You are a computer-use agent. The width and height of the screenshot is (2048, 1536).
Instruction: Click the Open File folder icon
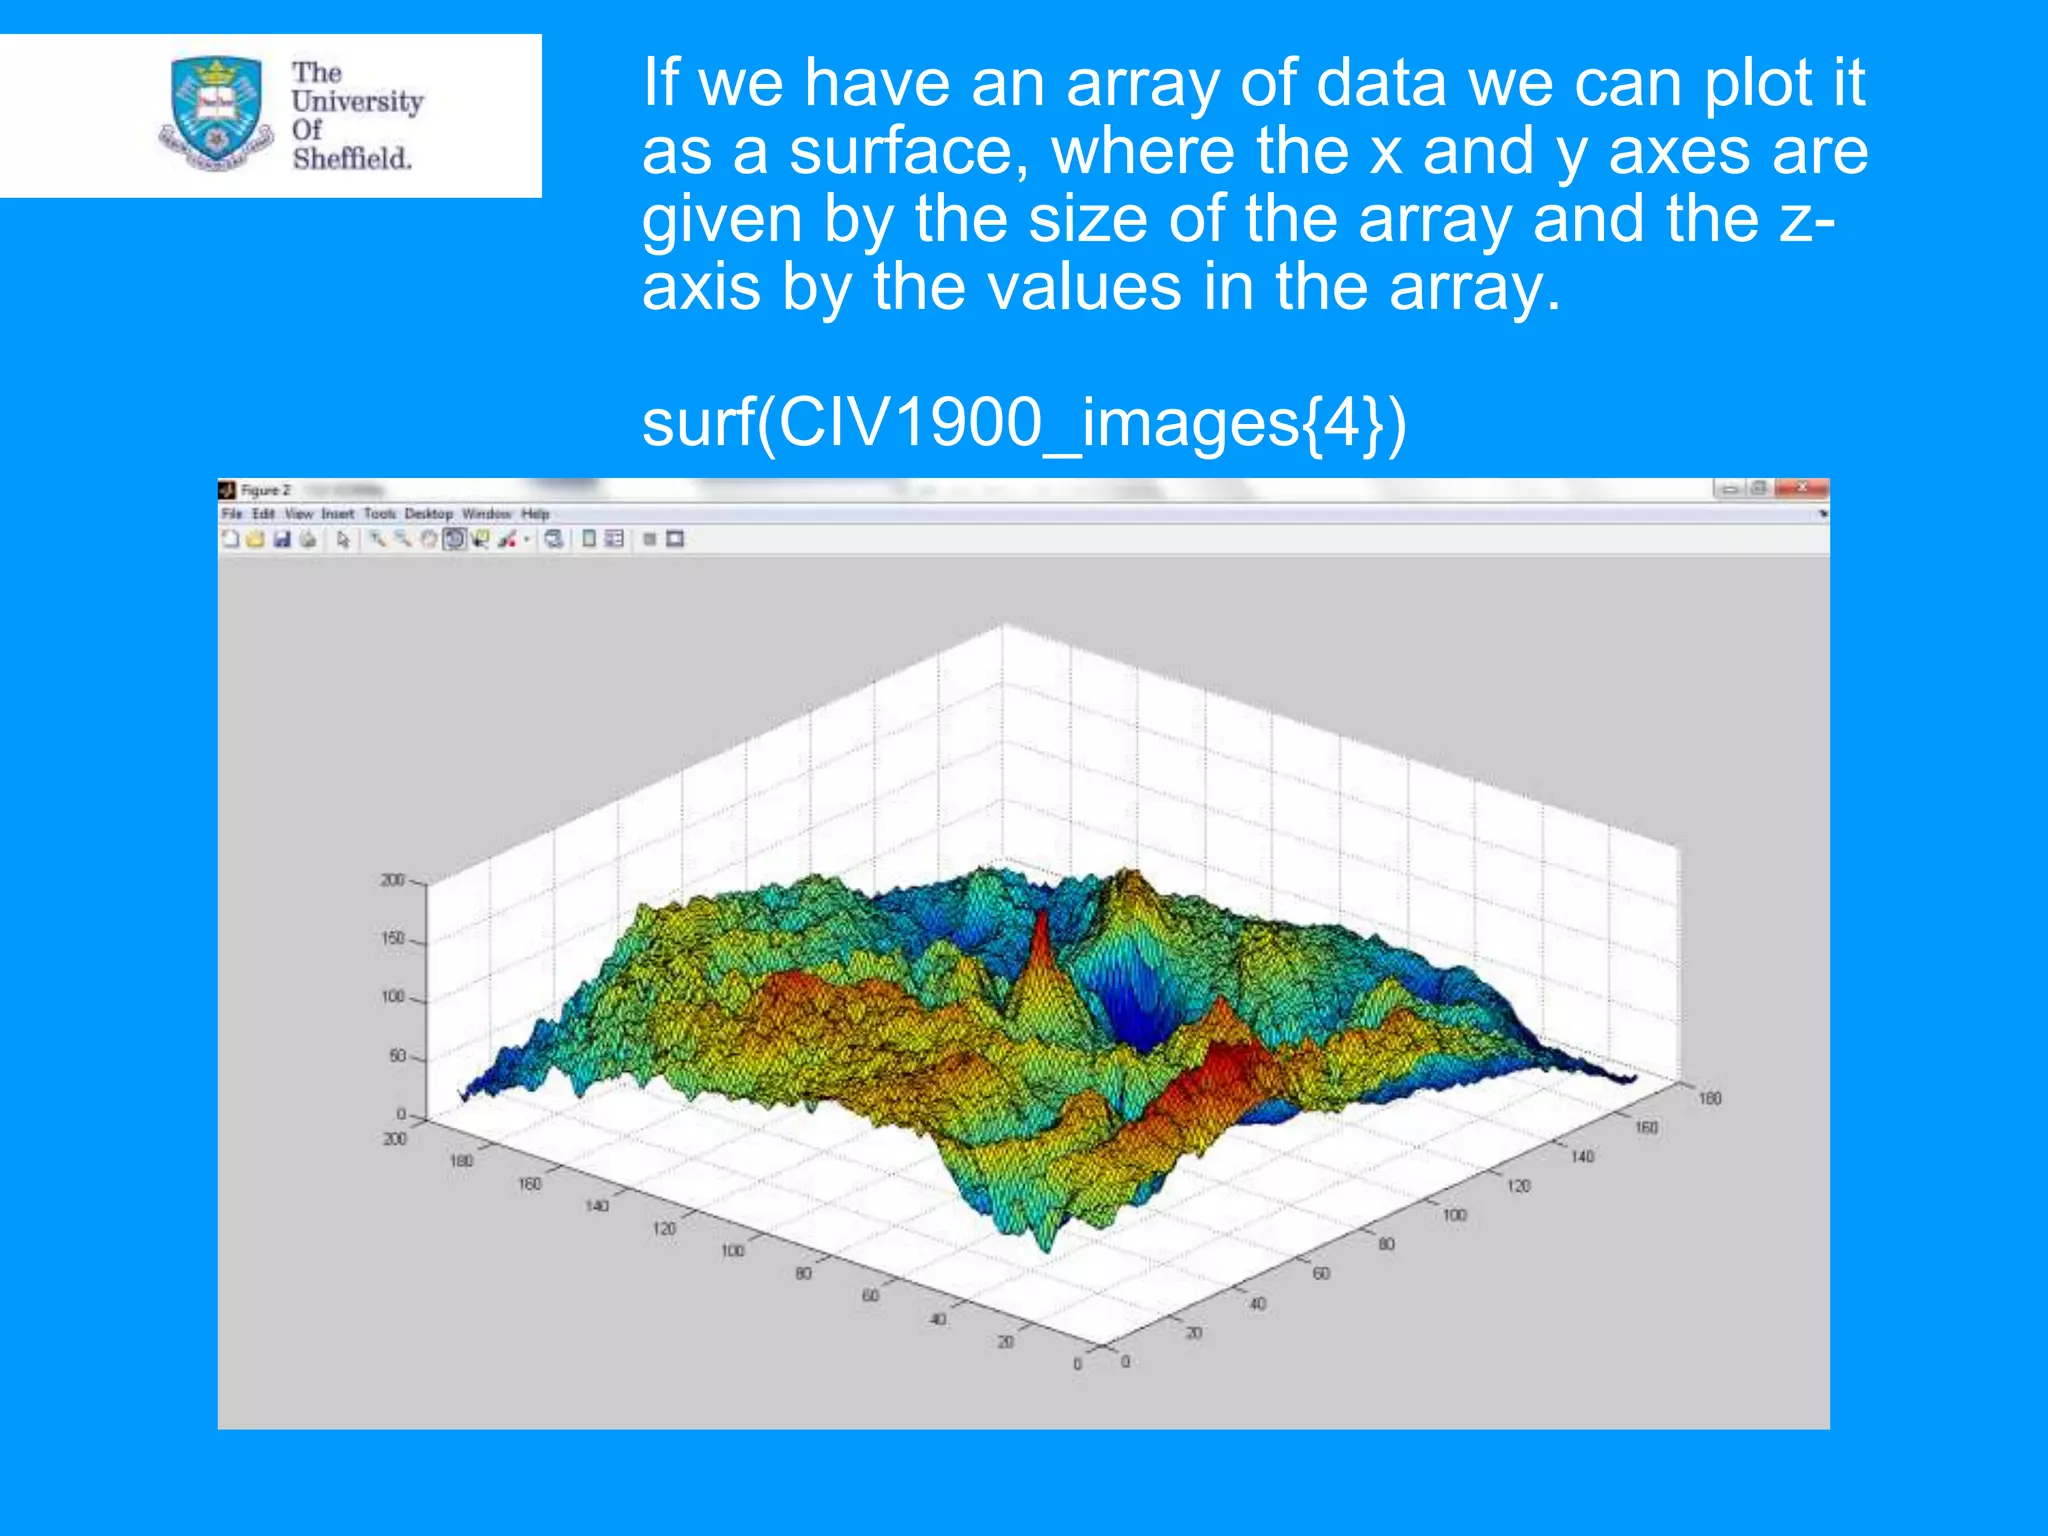point(255,539)
